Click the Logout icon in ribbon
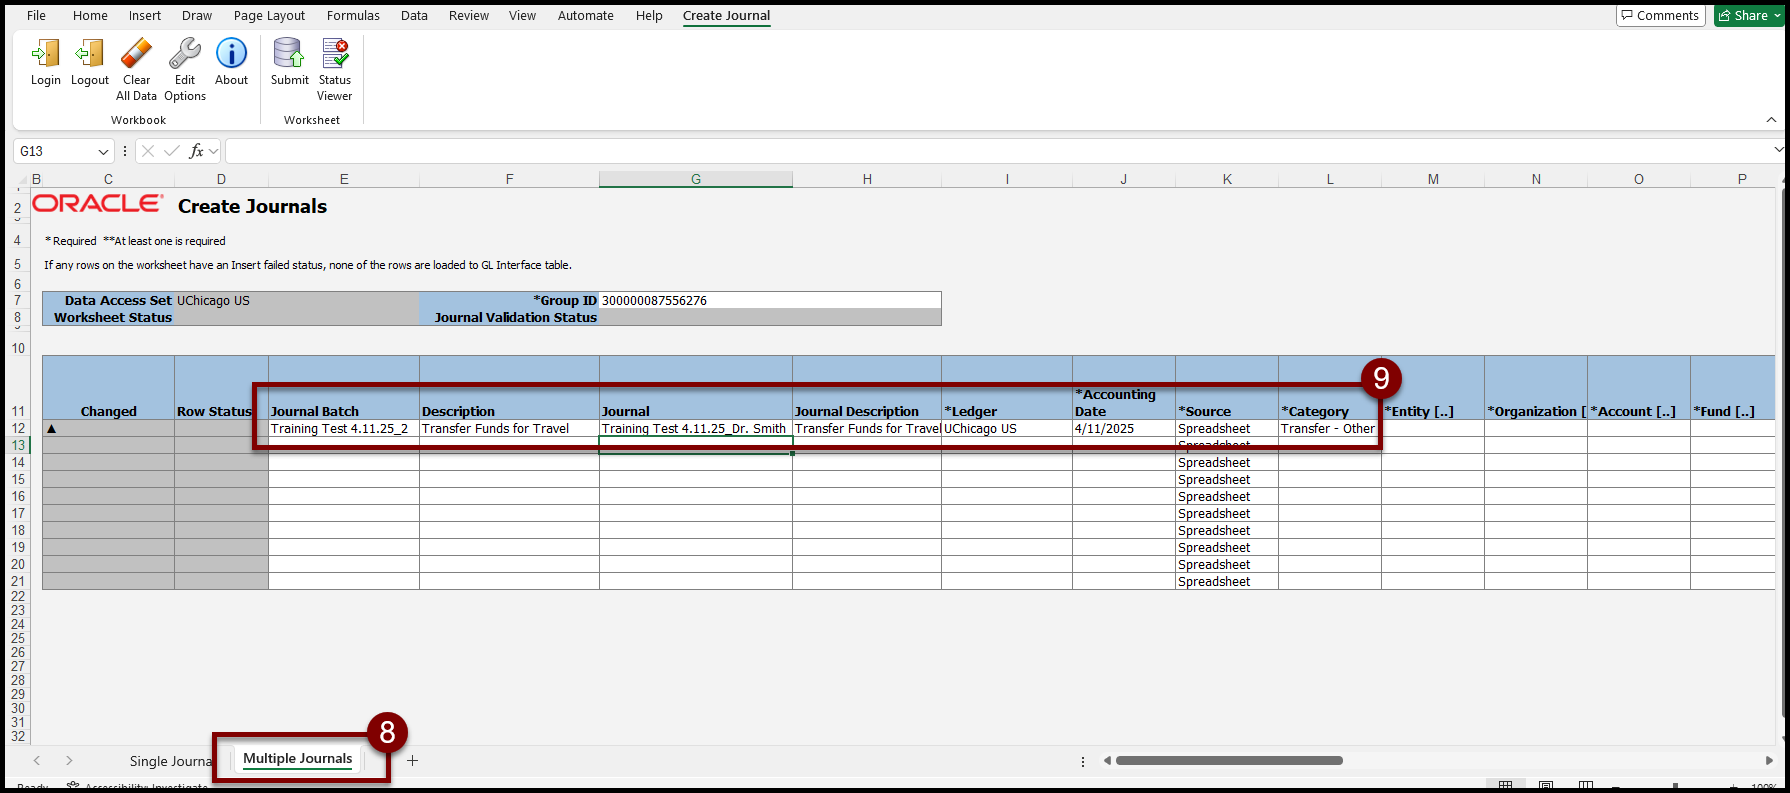 coord(90,55)
